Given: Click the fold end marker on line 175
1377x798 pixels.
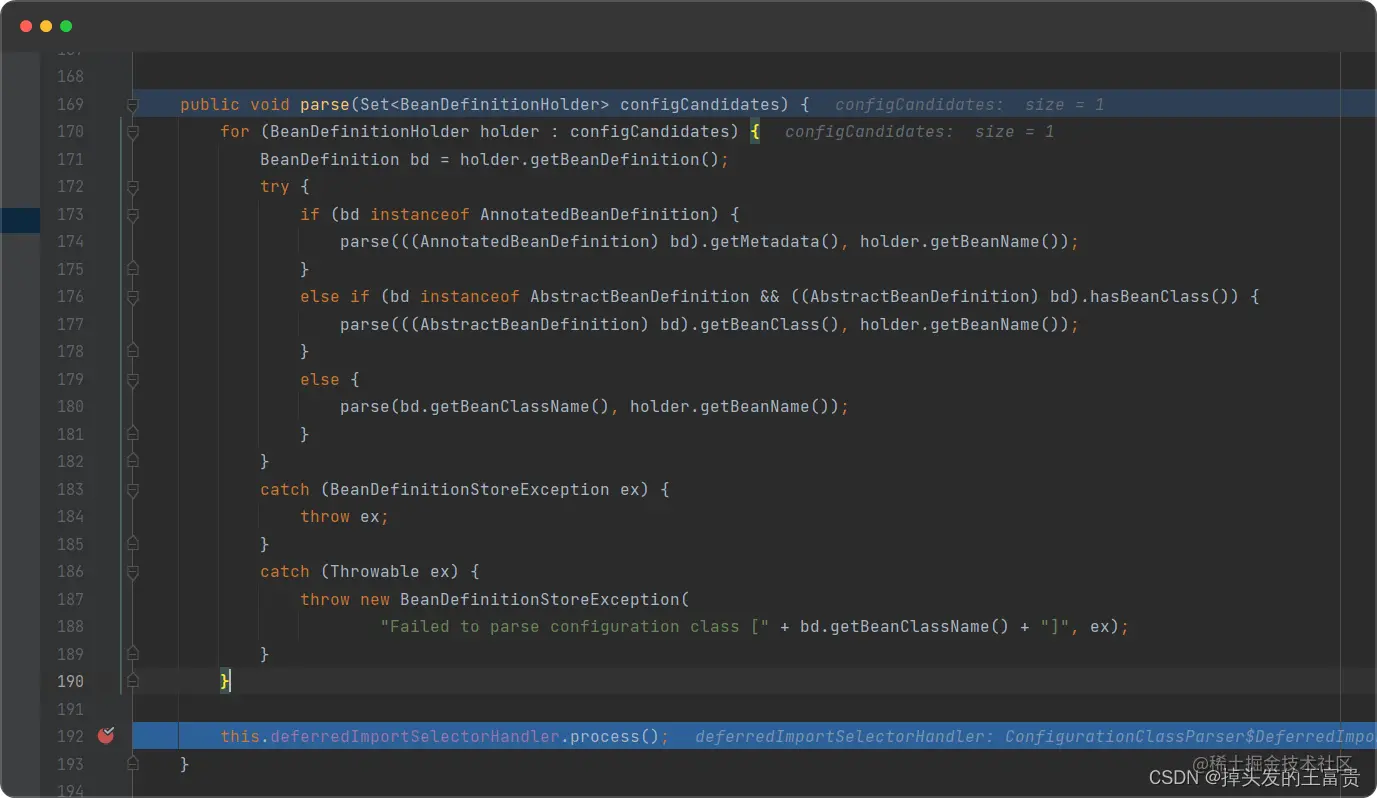Looking at the screenshot, I should 132,269.
